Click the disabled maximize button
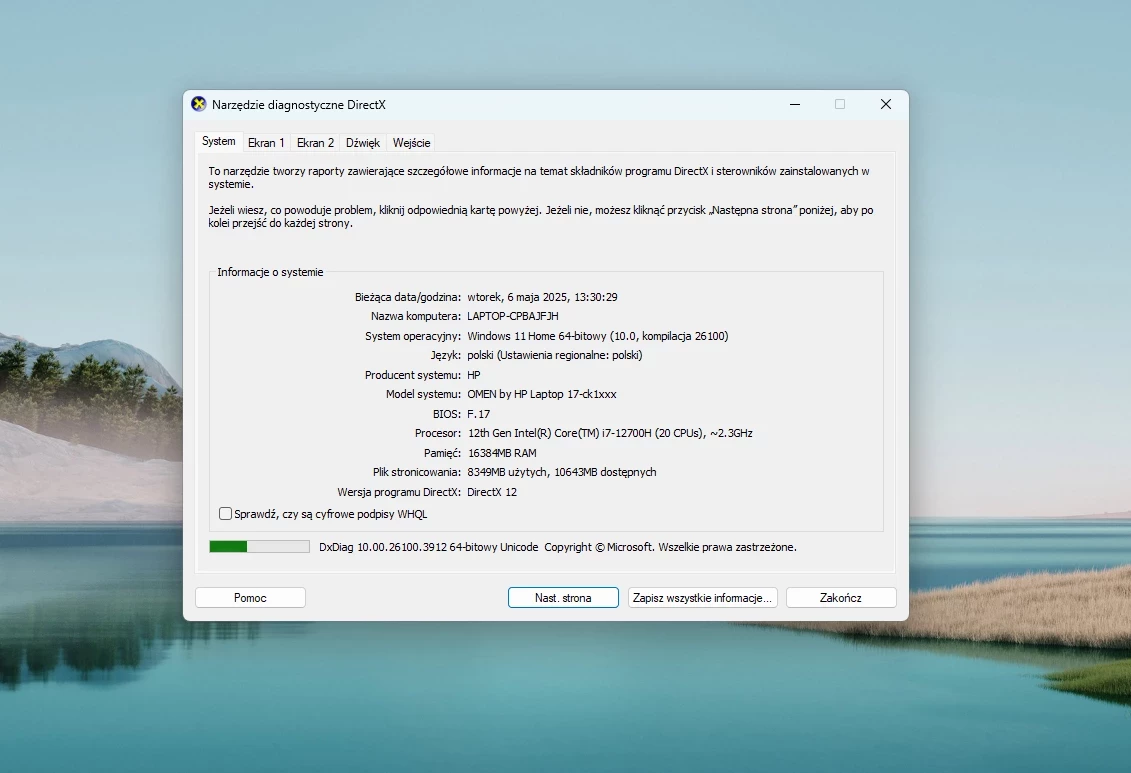The width and height of the screenshot is (1131, 773). tap(840, 105)
